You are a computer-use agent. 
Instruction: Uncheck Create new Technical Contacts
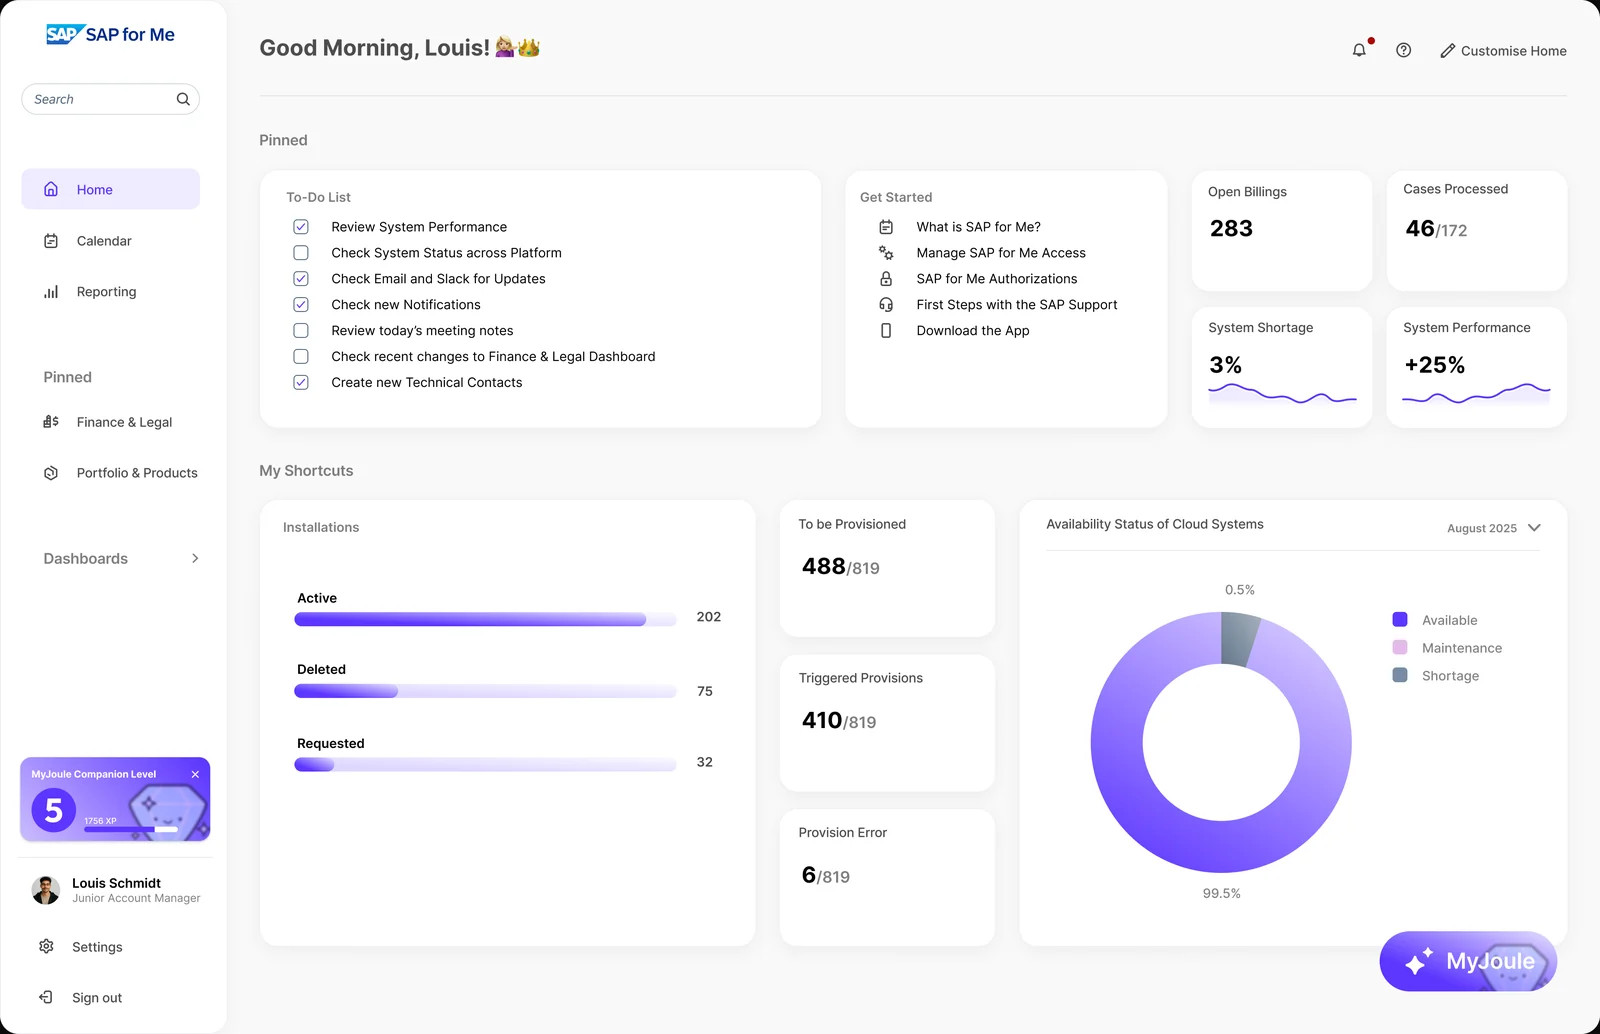[301, 382]
